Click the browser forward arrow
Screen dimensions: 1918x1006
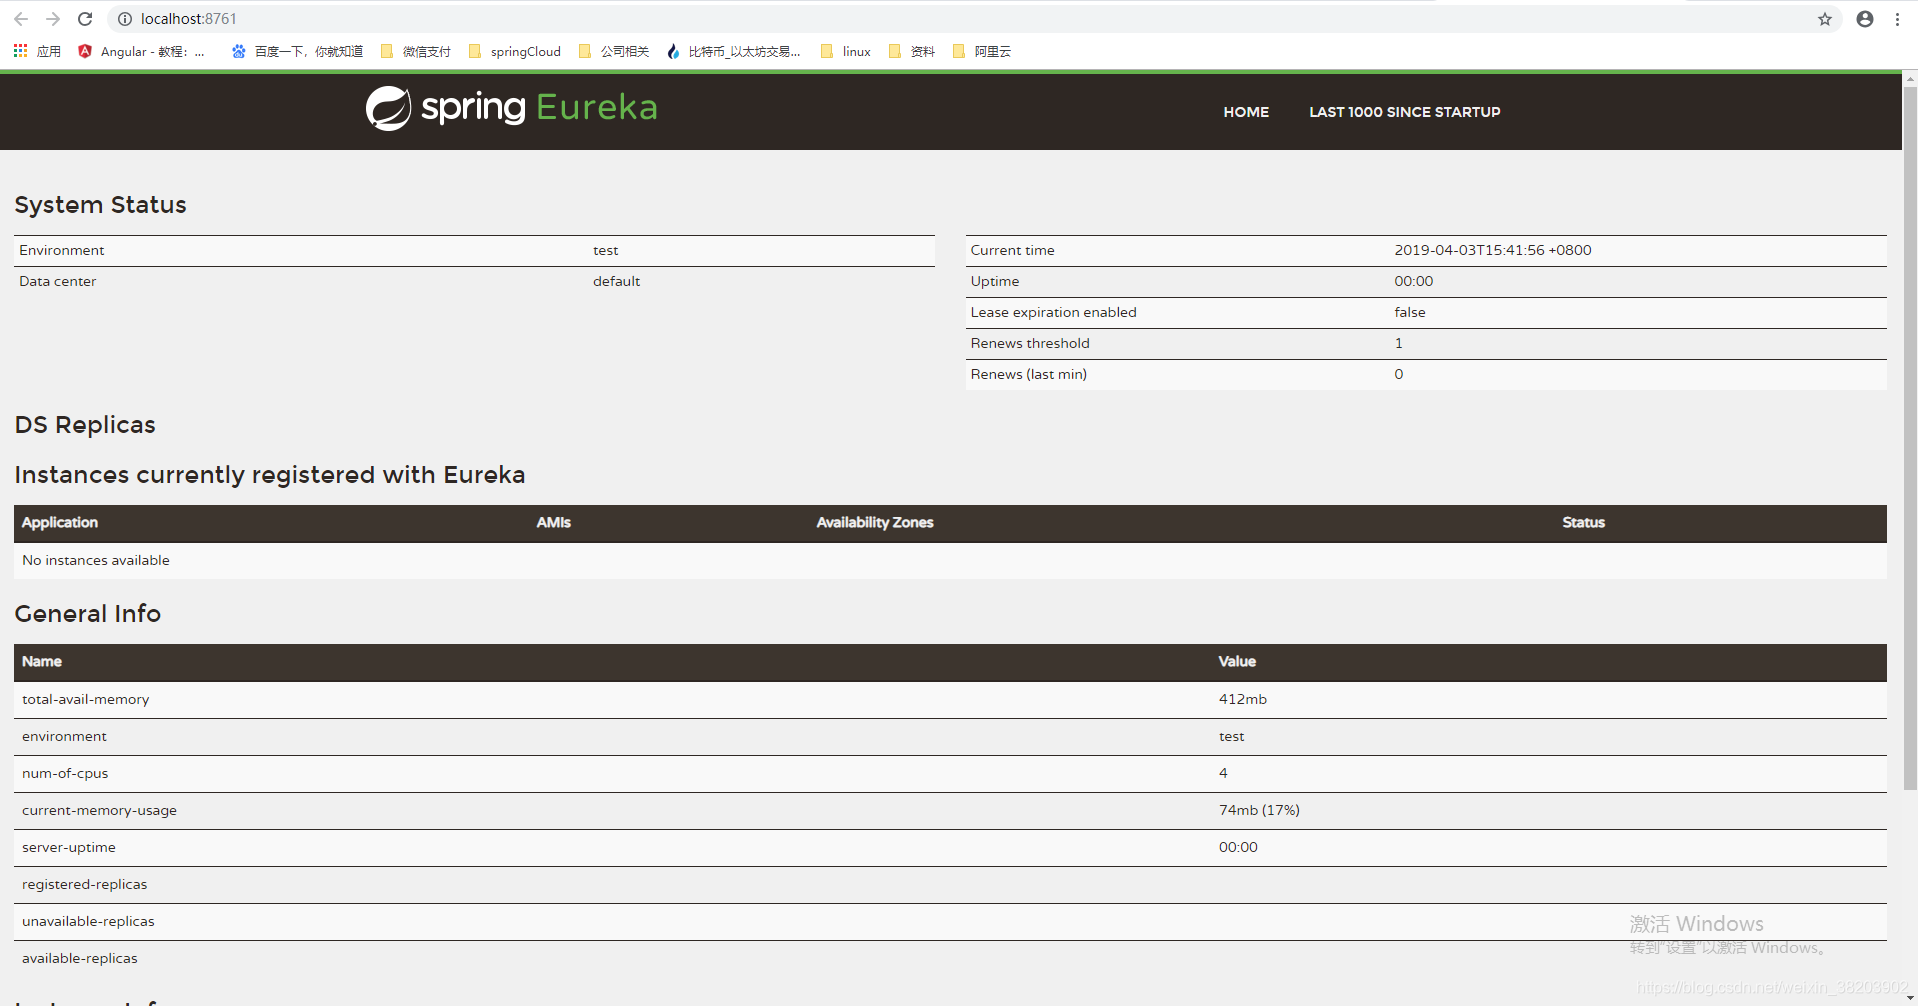(53, 19)
